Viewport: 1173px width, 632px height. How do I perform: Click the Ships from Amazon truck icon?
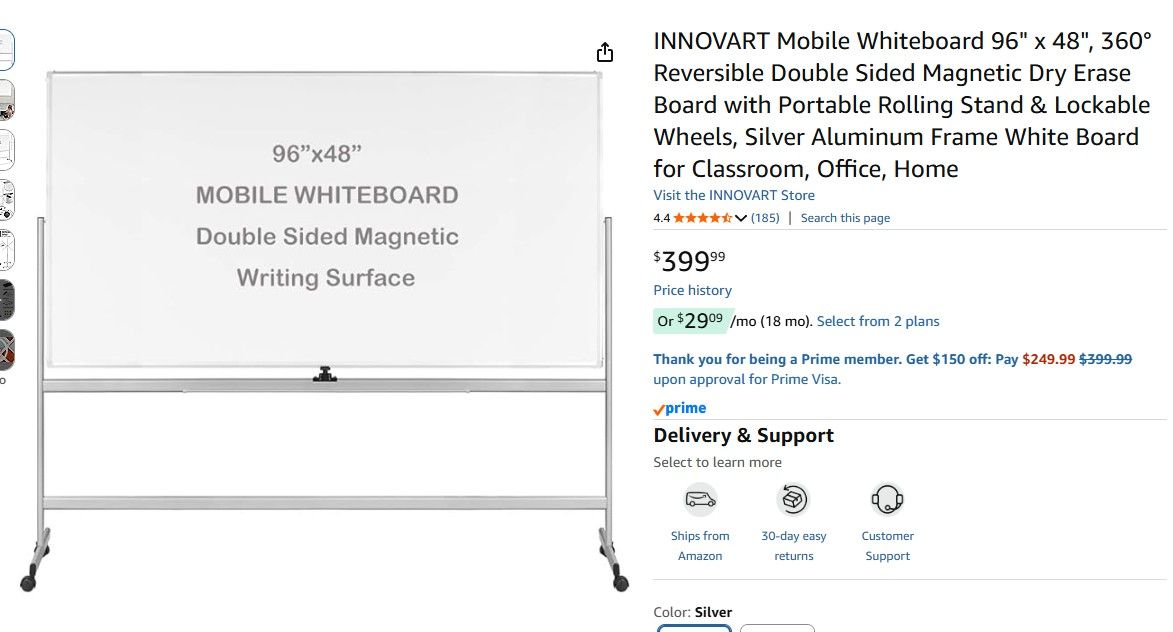[700, 498]
